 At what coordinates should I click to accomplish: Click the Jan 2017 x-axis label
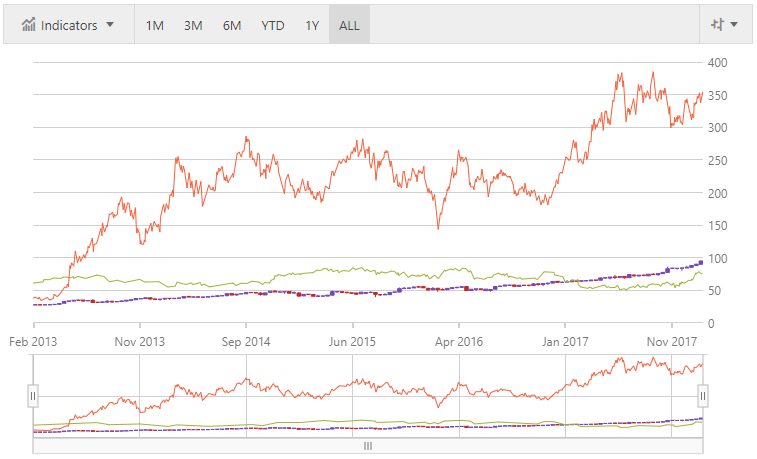pos(564,341)
